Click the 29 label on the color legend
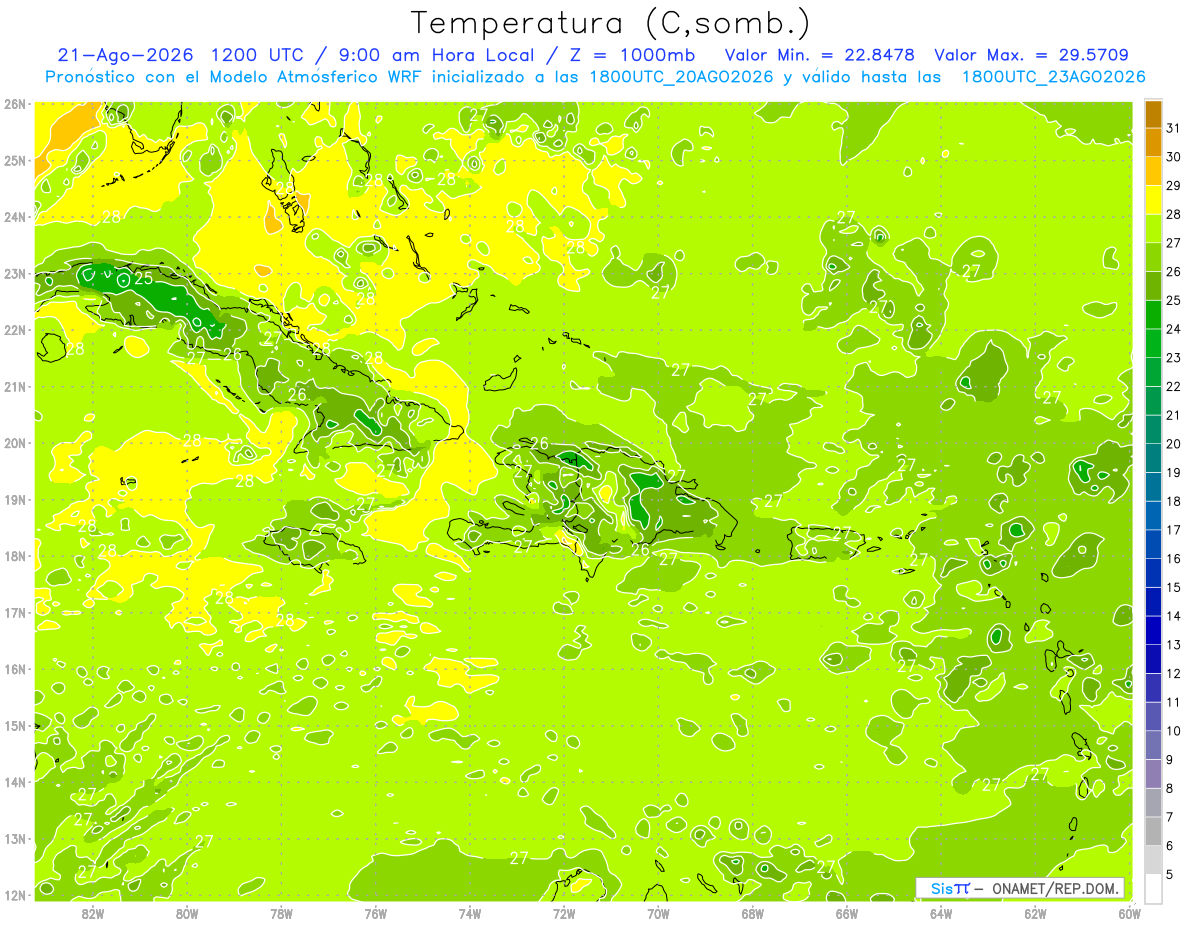 coord(1174,186)
